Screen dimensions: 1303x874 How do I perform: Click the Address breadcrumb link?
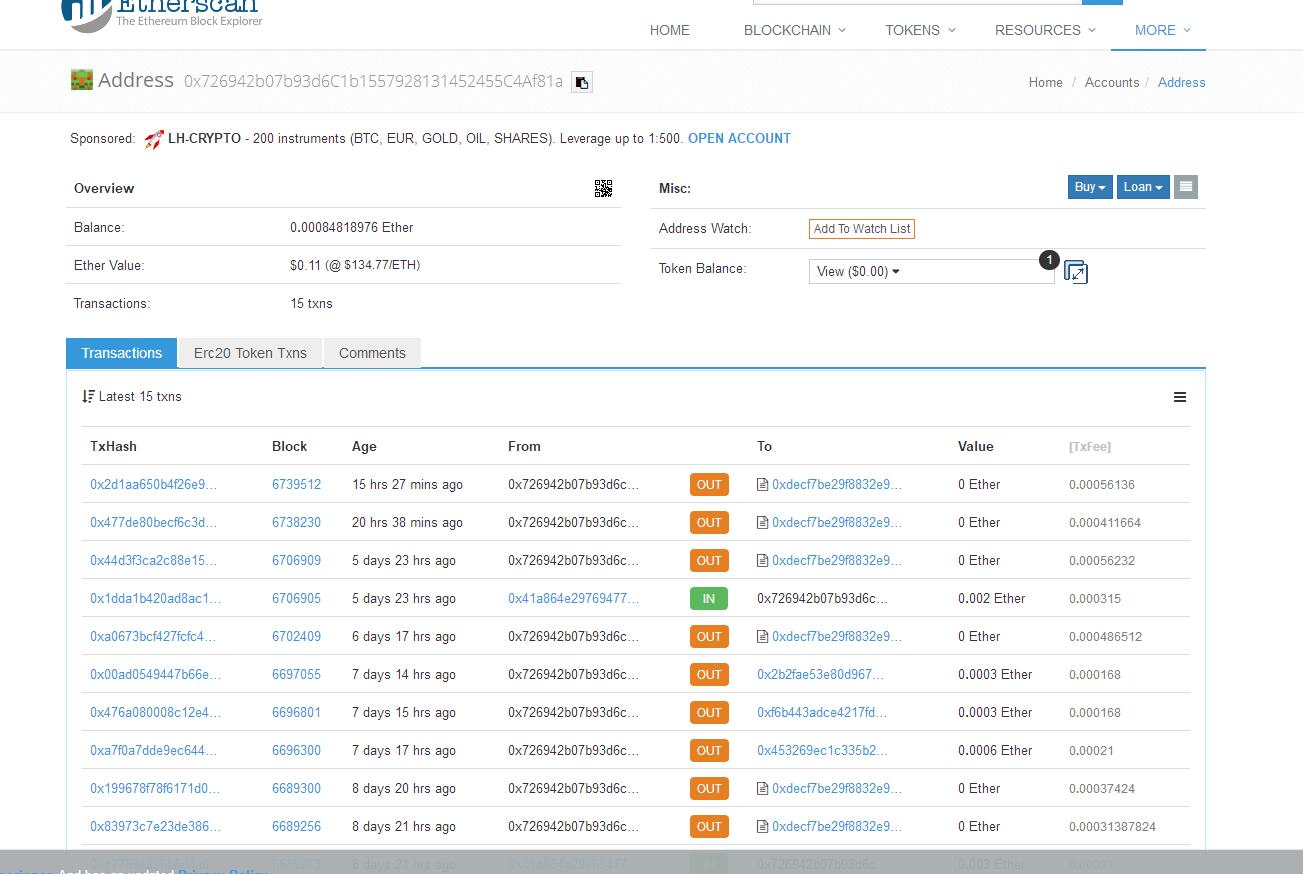coord(1182,83)
